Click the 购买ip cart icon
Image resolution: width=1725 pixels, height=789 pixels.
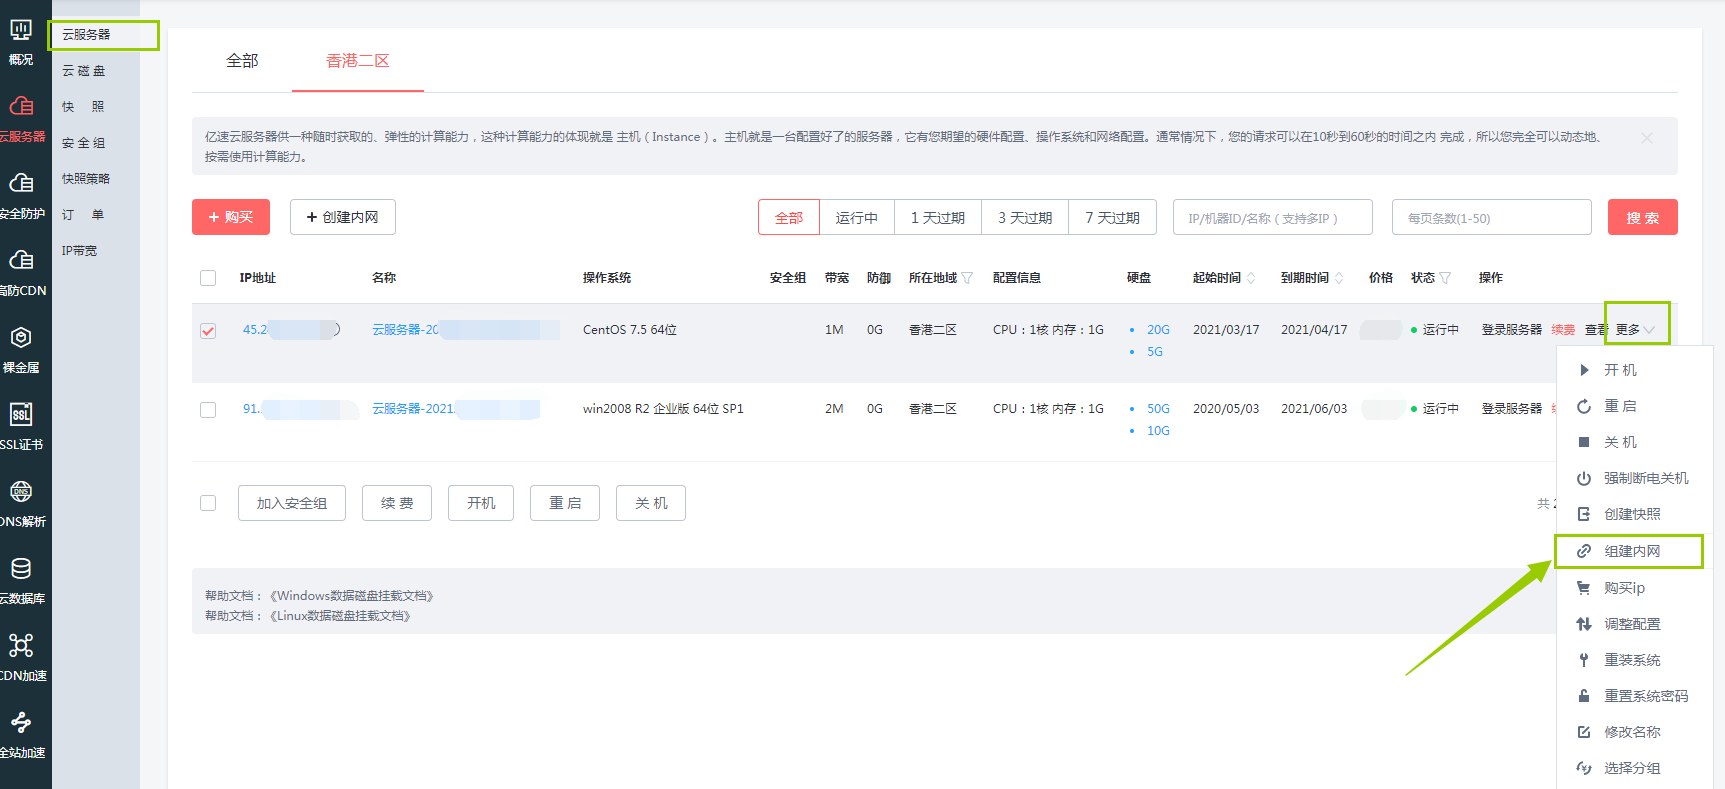point(1584,588)
